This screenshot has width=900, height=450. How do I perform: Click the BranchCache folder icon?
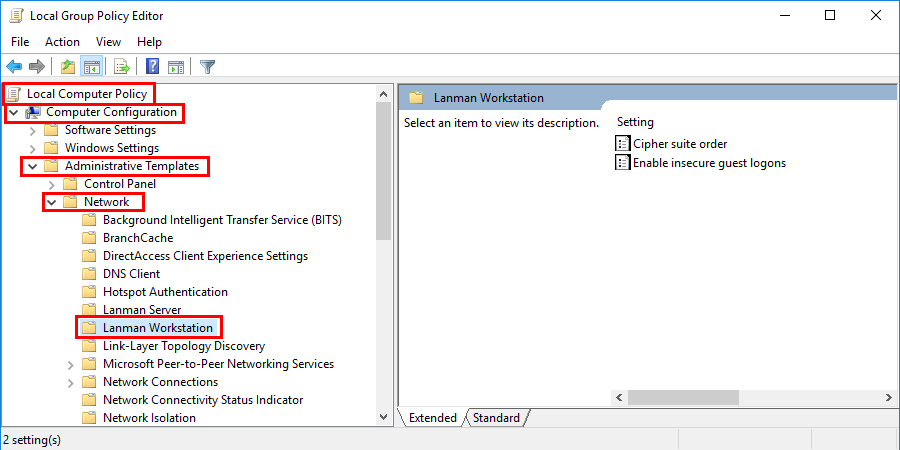tap(89, 238)
